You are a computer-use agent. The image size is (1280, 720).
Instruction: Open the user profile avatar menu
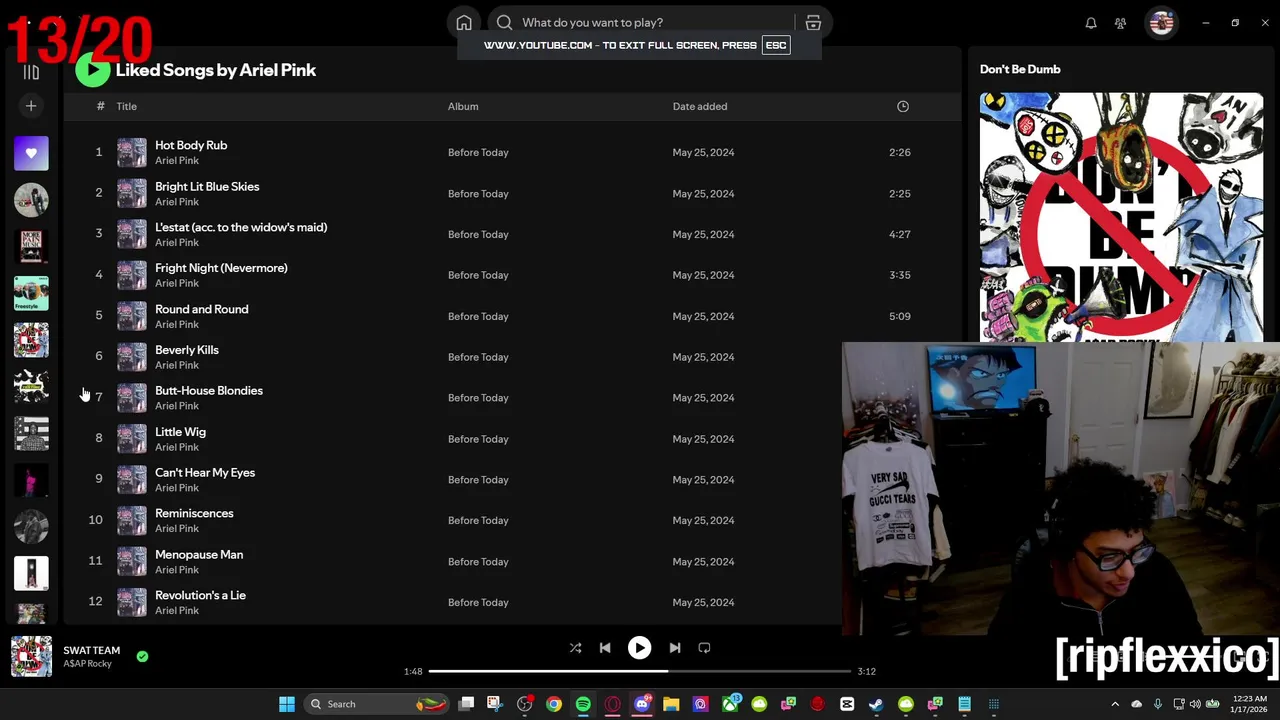[1161, 22]
